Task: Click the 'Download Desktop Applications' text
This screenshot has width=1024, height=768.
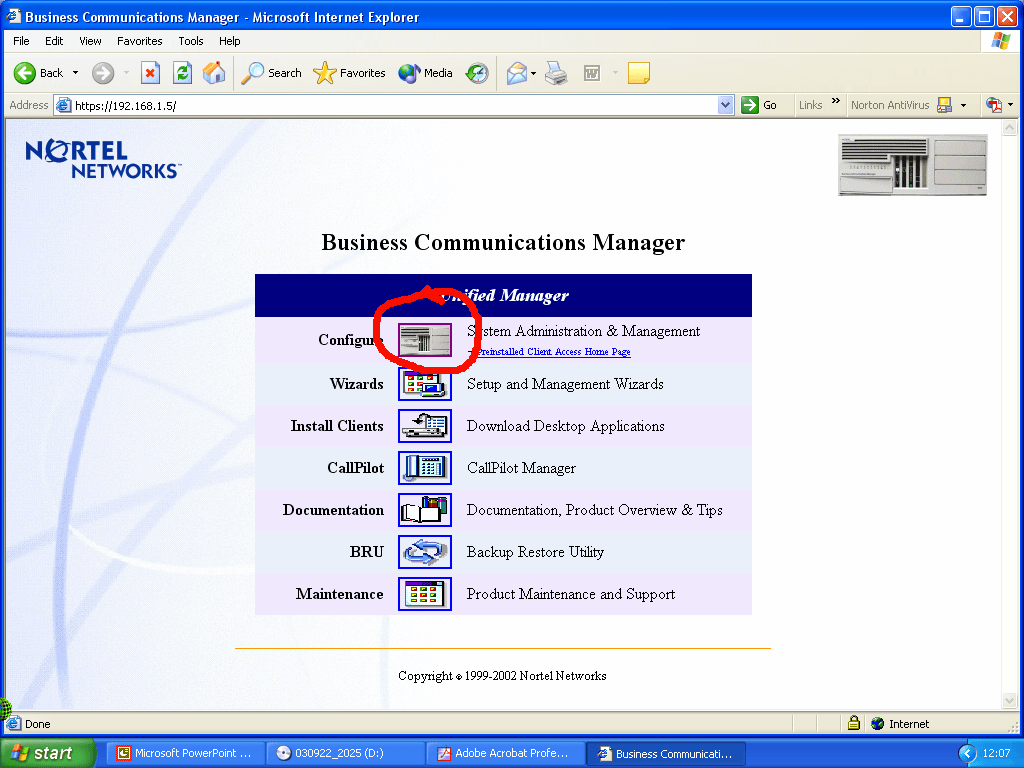Action: [566, 426]
